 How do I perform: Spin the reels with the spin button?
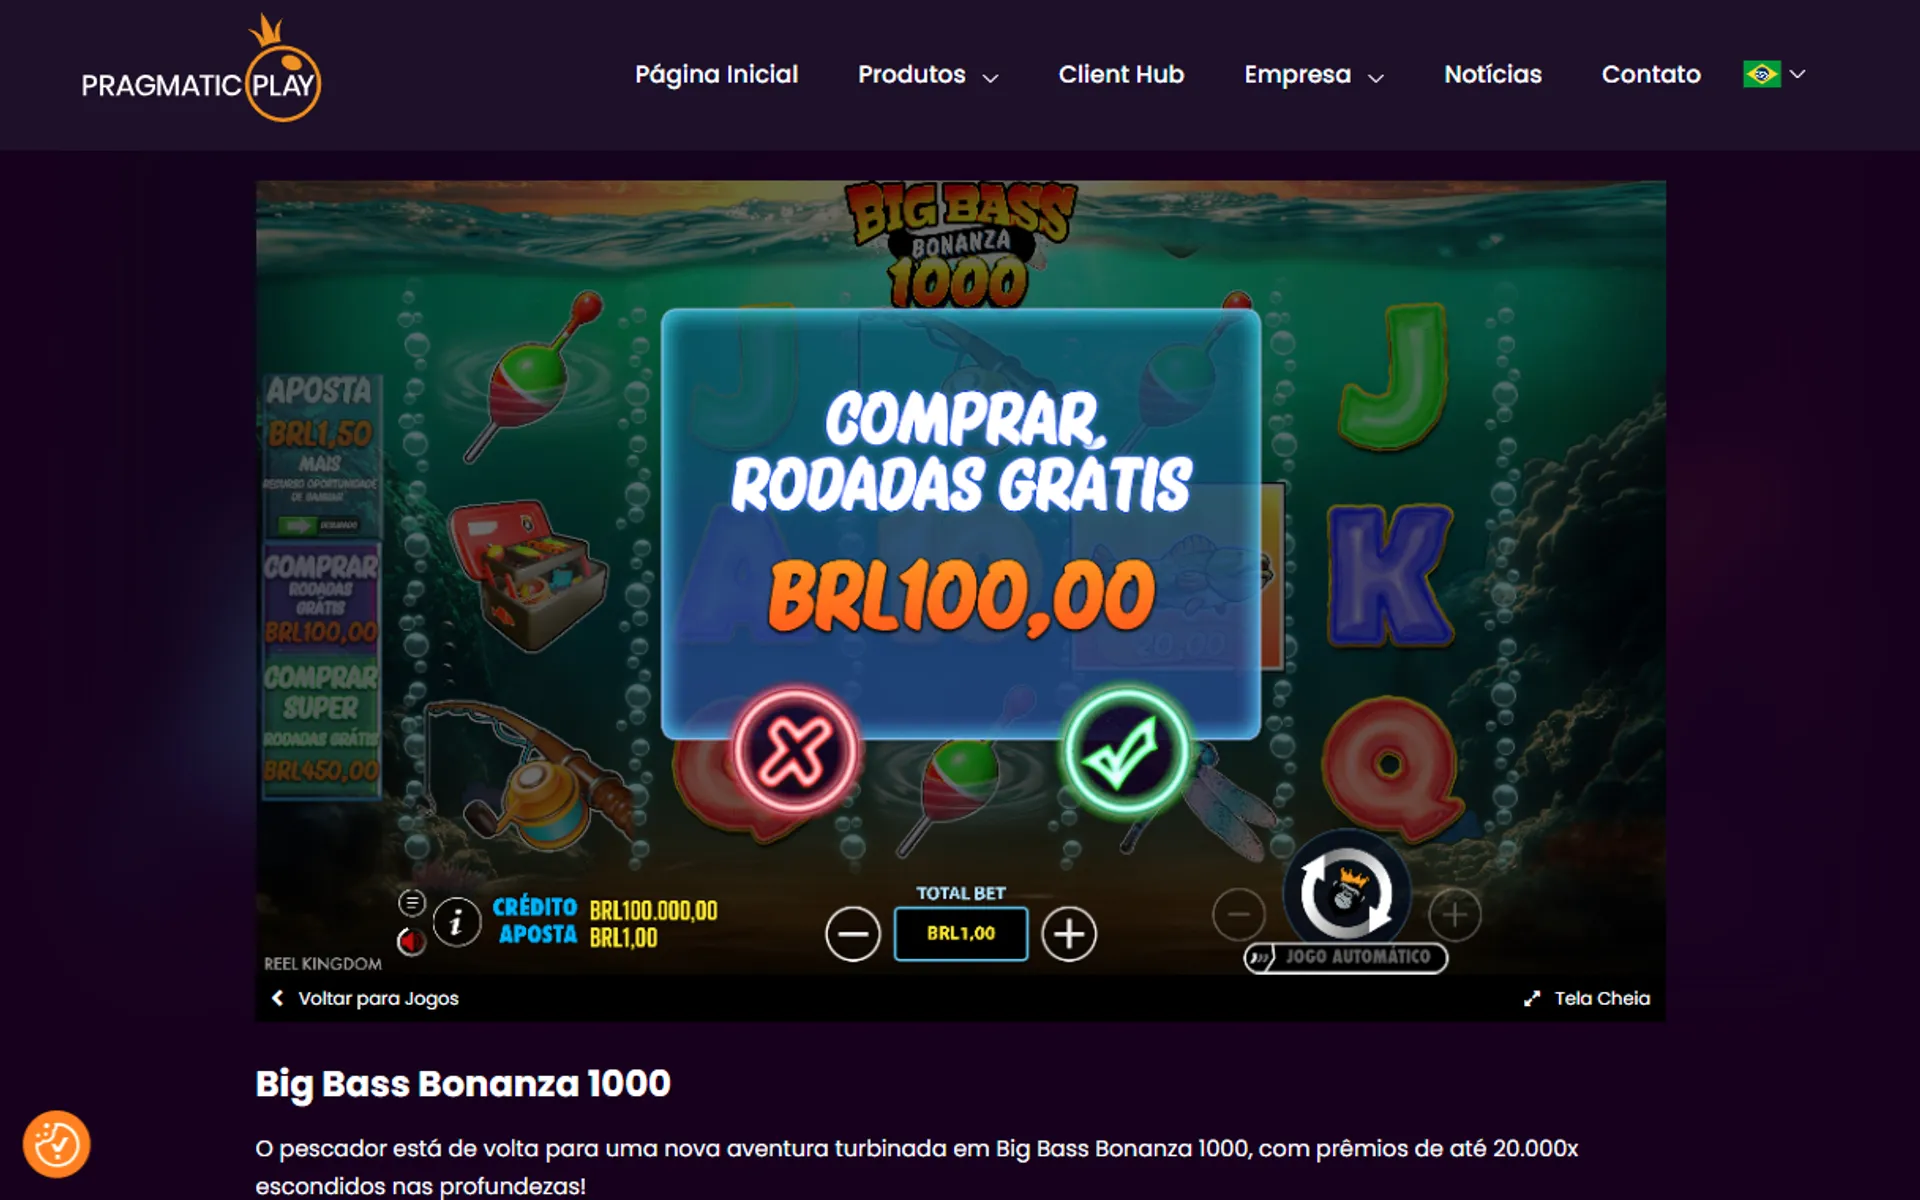[x=1346, y=892]
